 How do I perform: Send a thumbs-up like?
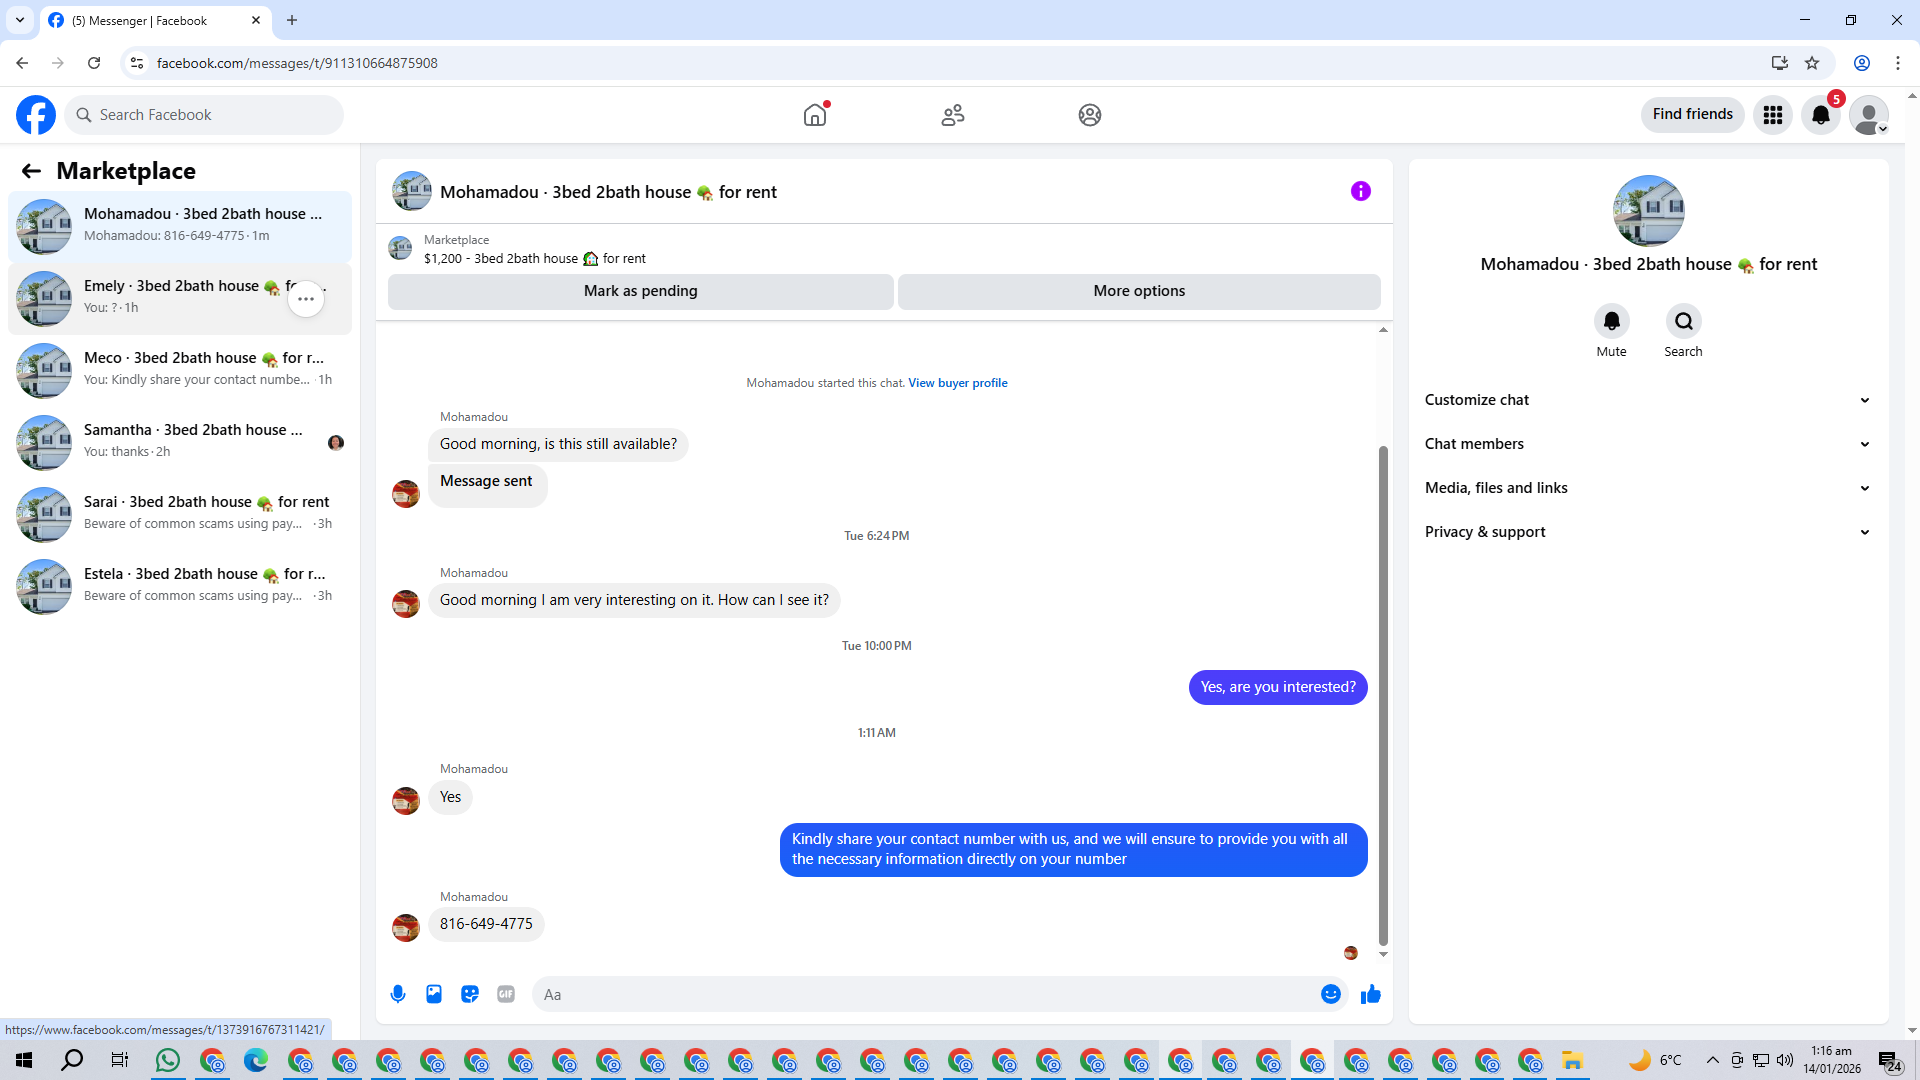click(1370, 994)
